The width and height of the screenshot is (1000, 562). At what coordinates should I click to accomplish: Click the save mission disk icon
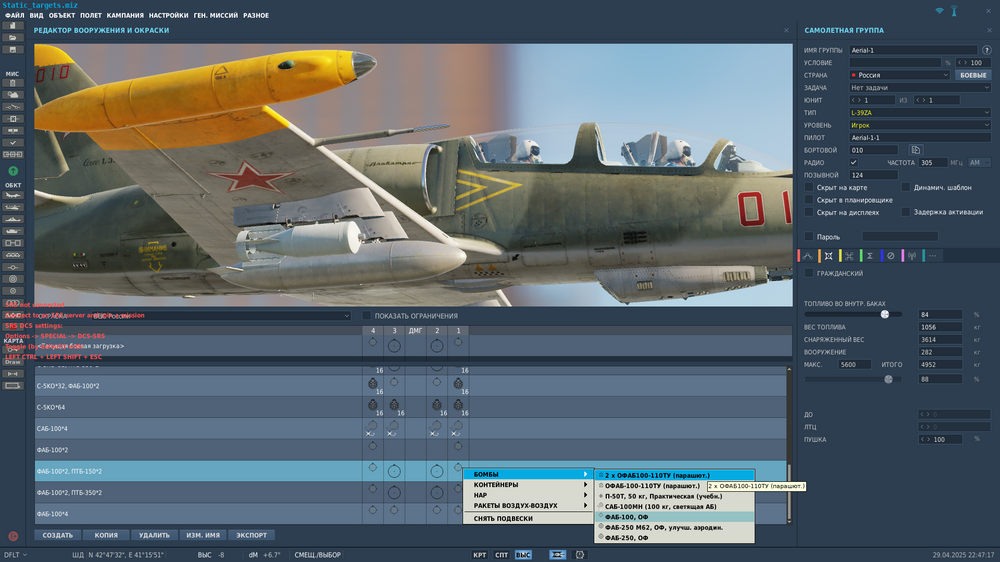[x=13, y=49]
